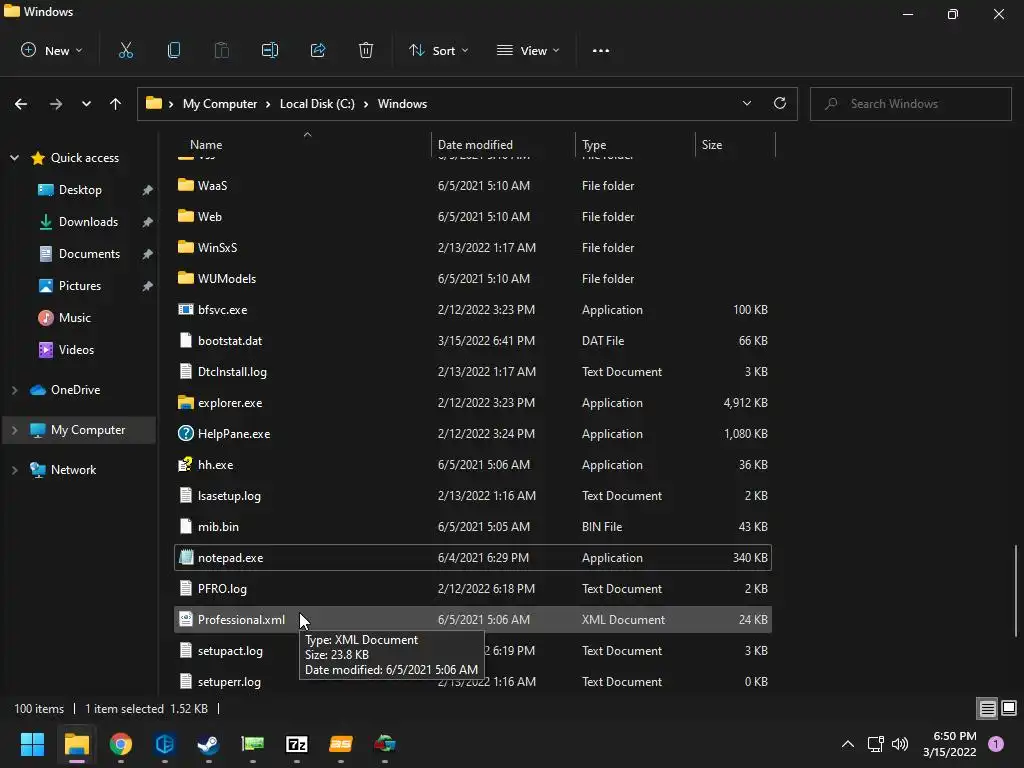Image resolution: width=1024 pixels, height=768 pixels.
Task: Select the WinSxS folder
Action: pos(473,248)
